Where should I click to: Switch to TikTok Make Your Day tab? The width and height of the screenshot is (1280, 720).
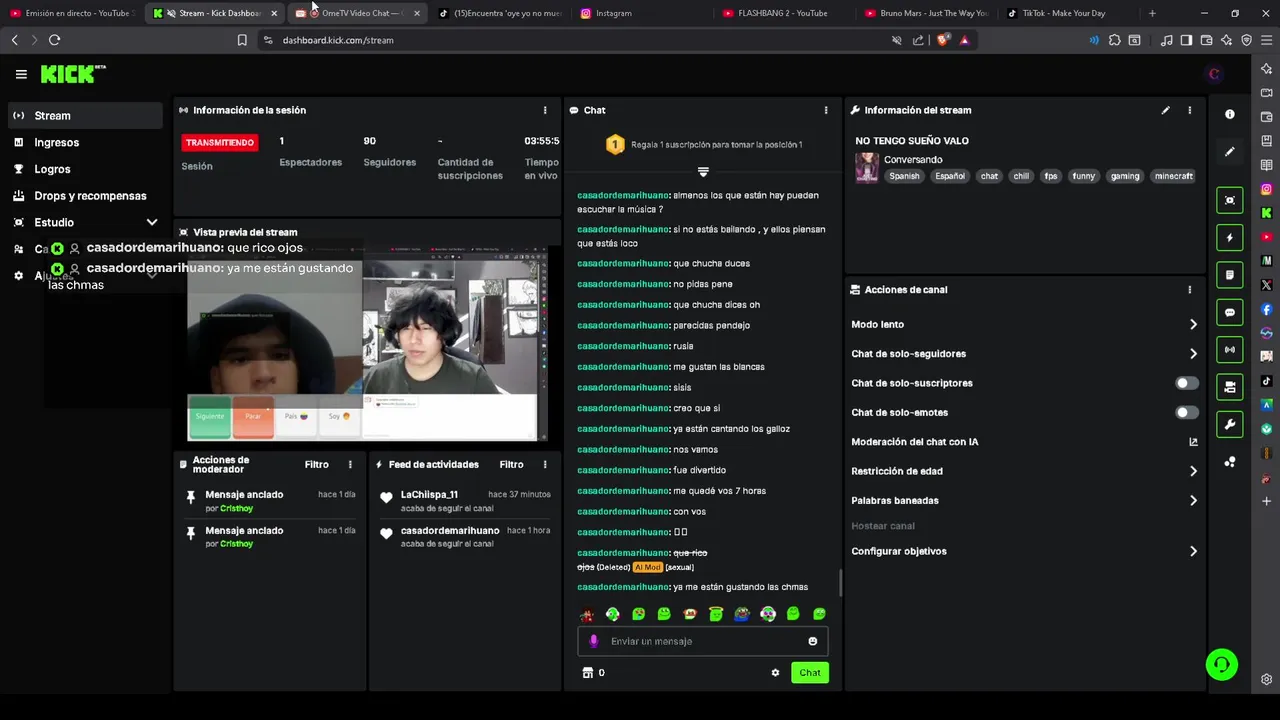pos(1065,13)
